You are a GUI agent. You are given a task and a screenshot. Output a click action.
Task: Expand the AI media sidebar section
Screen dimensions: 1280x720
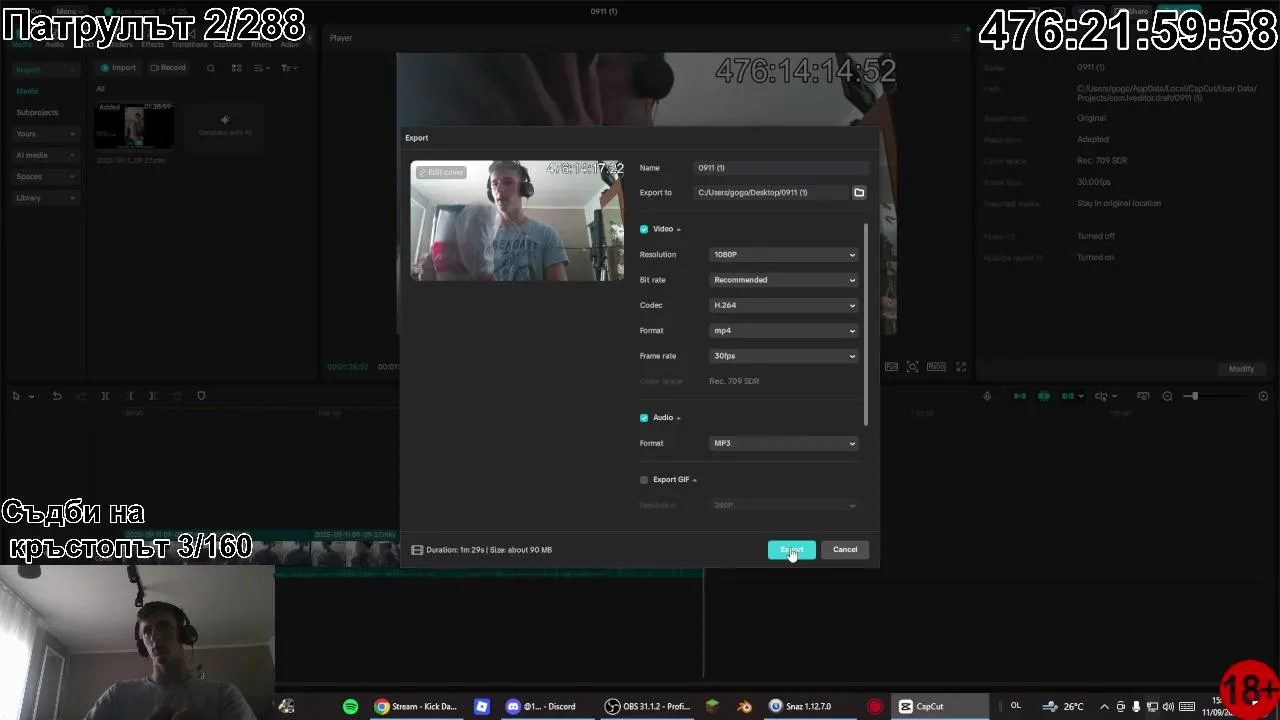tap(45, 155)
